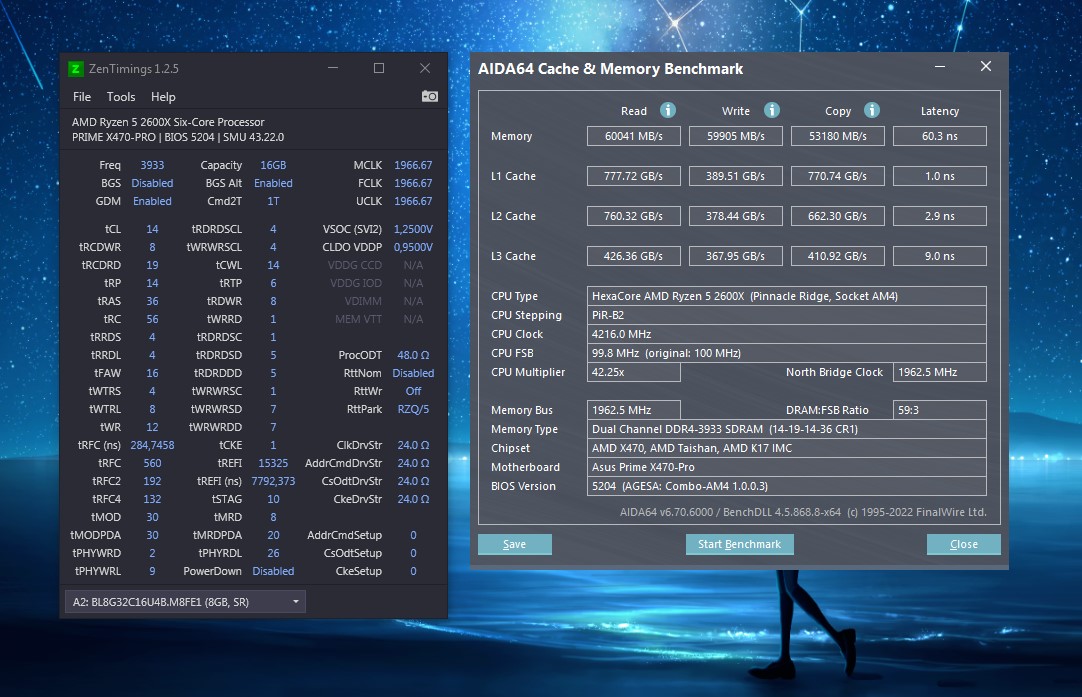The image size is (1082, 697).
Task: Click the Capacity value 16GB in ZenTimings
Action: coord(273,165)
